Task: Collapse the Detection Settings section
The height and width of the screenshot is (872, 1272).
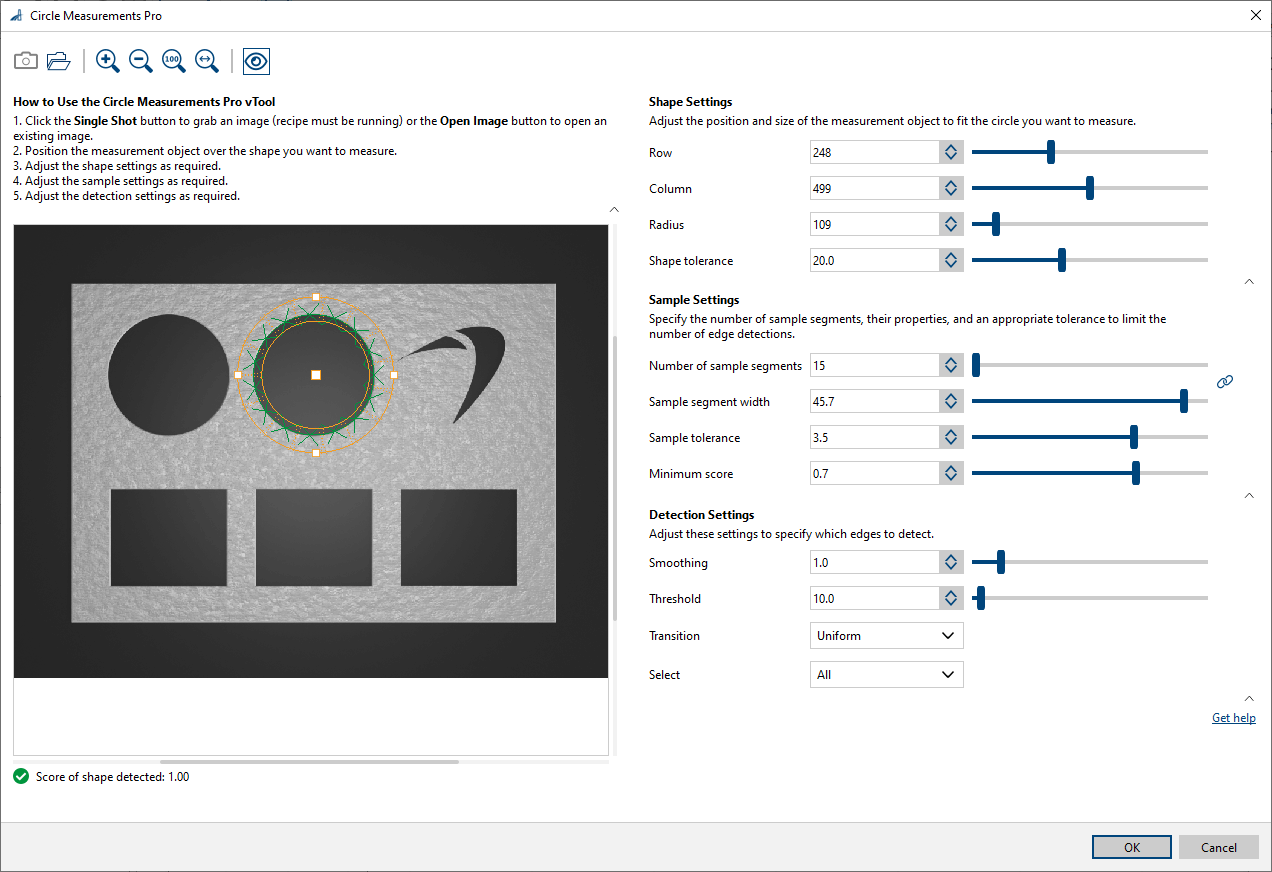Action: [1249, 698]
